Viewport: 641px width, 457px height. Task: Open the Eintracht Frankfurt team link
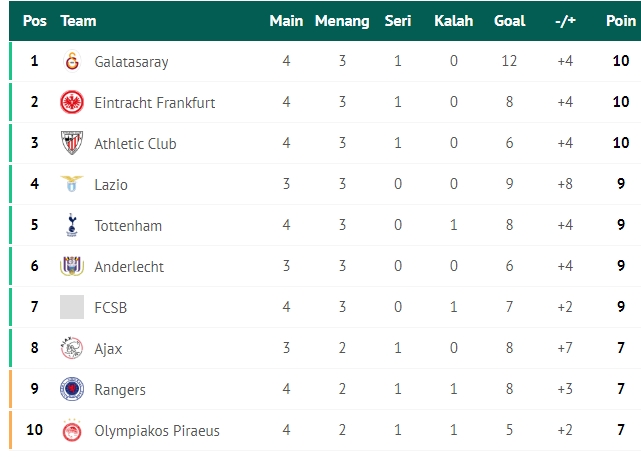155,103
